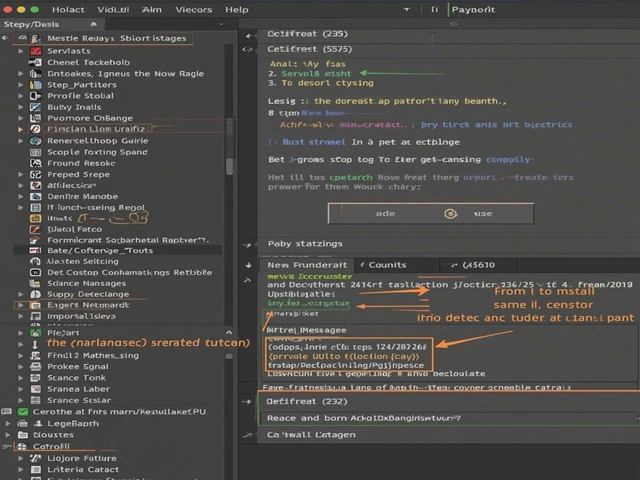The width and height of the screenshot is (640, 480).
Task: Click the arrow icon beside Paby statzings
Action: pos(247,245)
